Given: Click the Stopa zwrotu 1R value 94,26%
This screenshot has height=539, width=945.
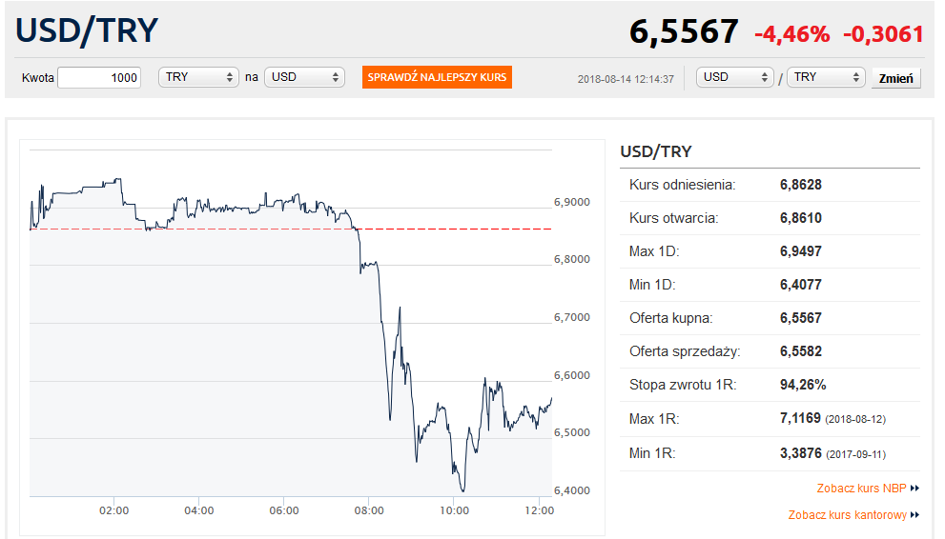Looking at the screenshot, I should 803,385.
